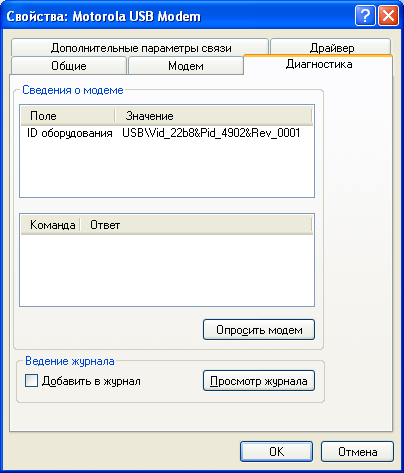This screenshot has height=473, width=404.
Task: Switch to the Драйвер tab
Action: coord(331,47)
